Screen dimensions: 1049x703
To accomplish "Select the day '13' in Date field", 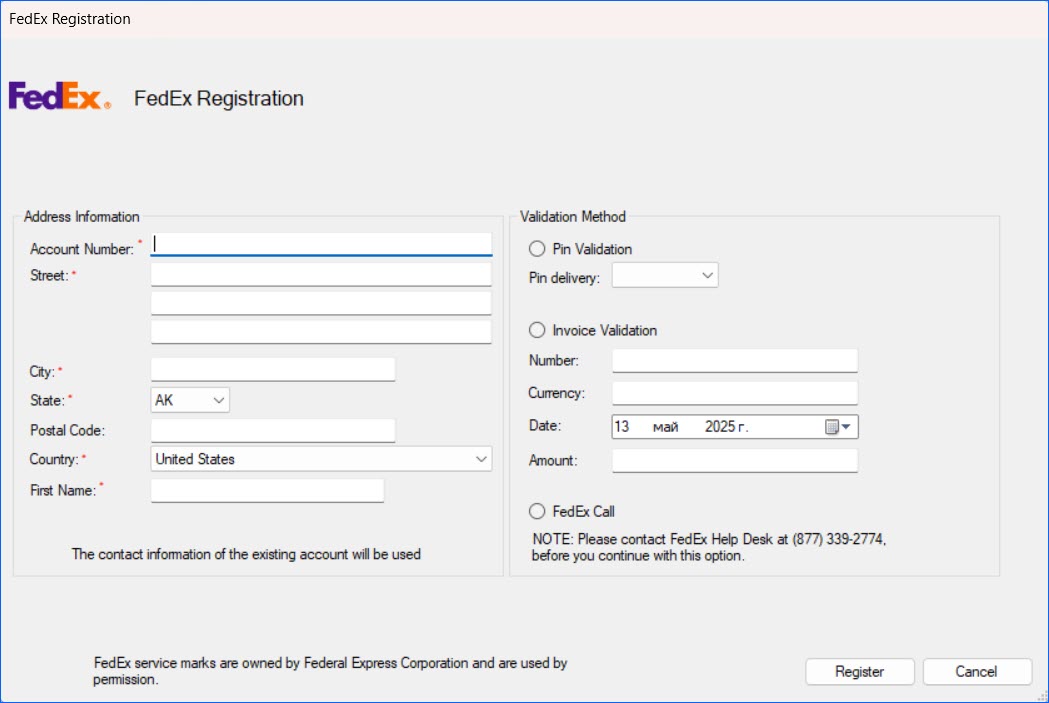I will click(622, 427).
